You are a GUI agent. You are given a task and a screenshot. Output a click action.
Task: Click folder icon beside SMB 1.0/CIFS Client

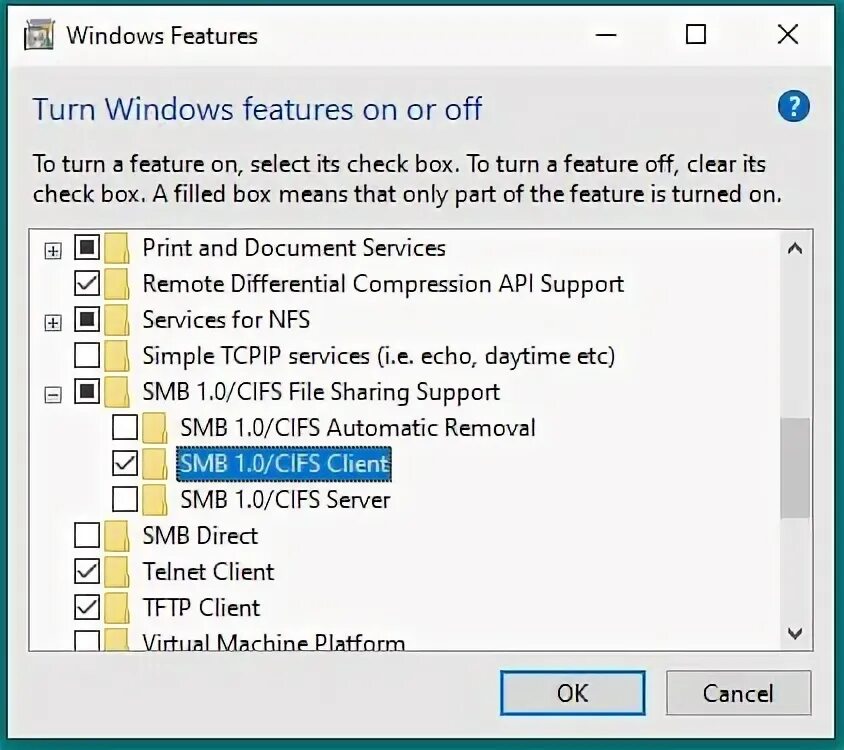(x=155, y=464)
